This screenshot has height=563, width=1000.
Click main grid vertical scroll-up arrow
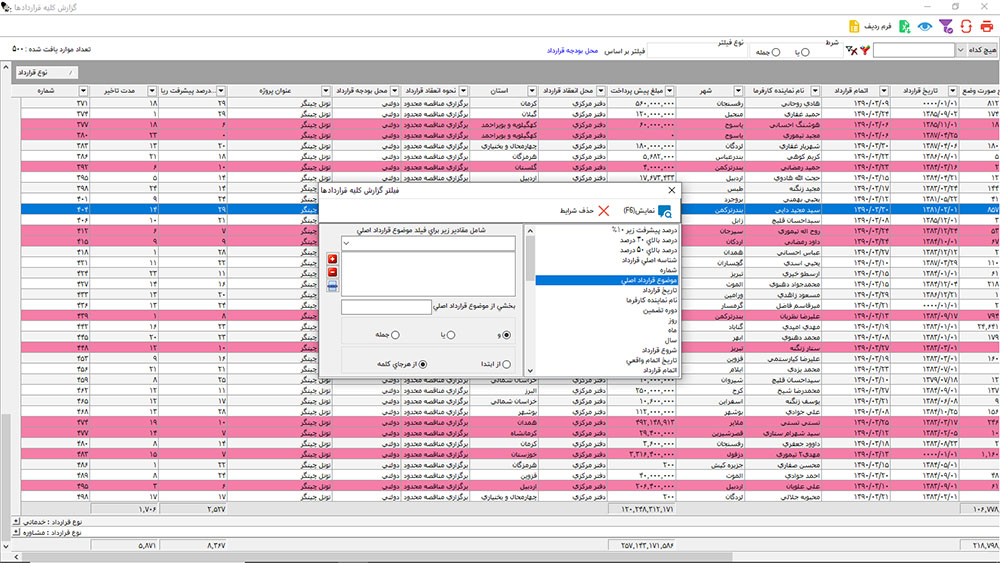coord(6,67)
